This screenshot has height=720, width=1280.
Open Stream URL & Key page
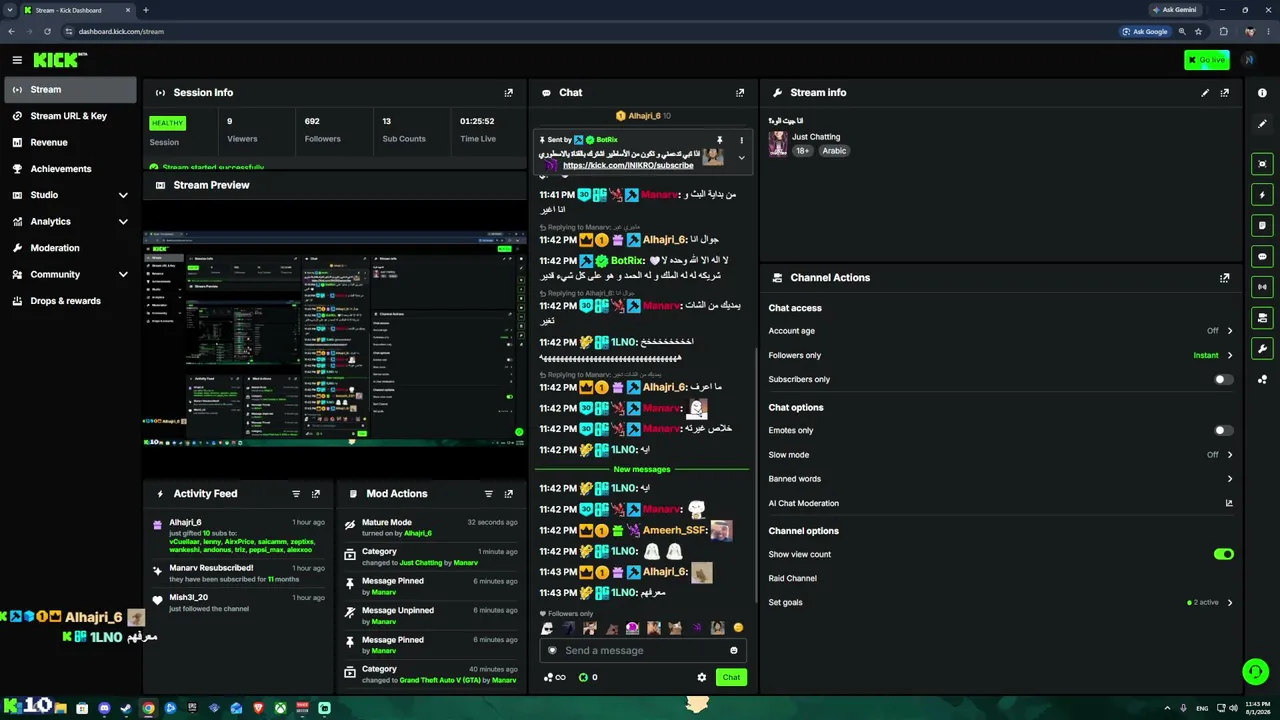click(70, 116)
